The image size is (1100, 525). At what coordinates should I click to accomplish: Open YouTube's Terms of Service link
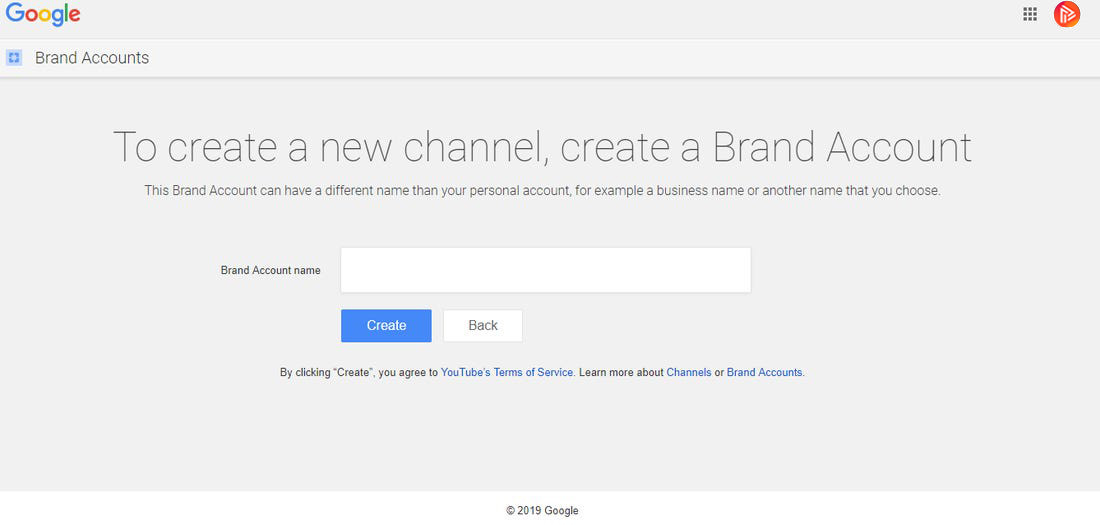coord(507,373)
